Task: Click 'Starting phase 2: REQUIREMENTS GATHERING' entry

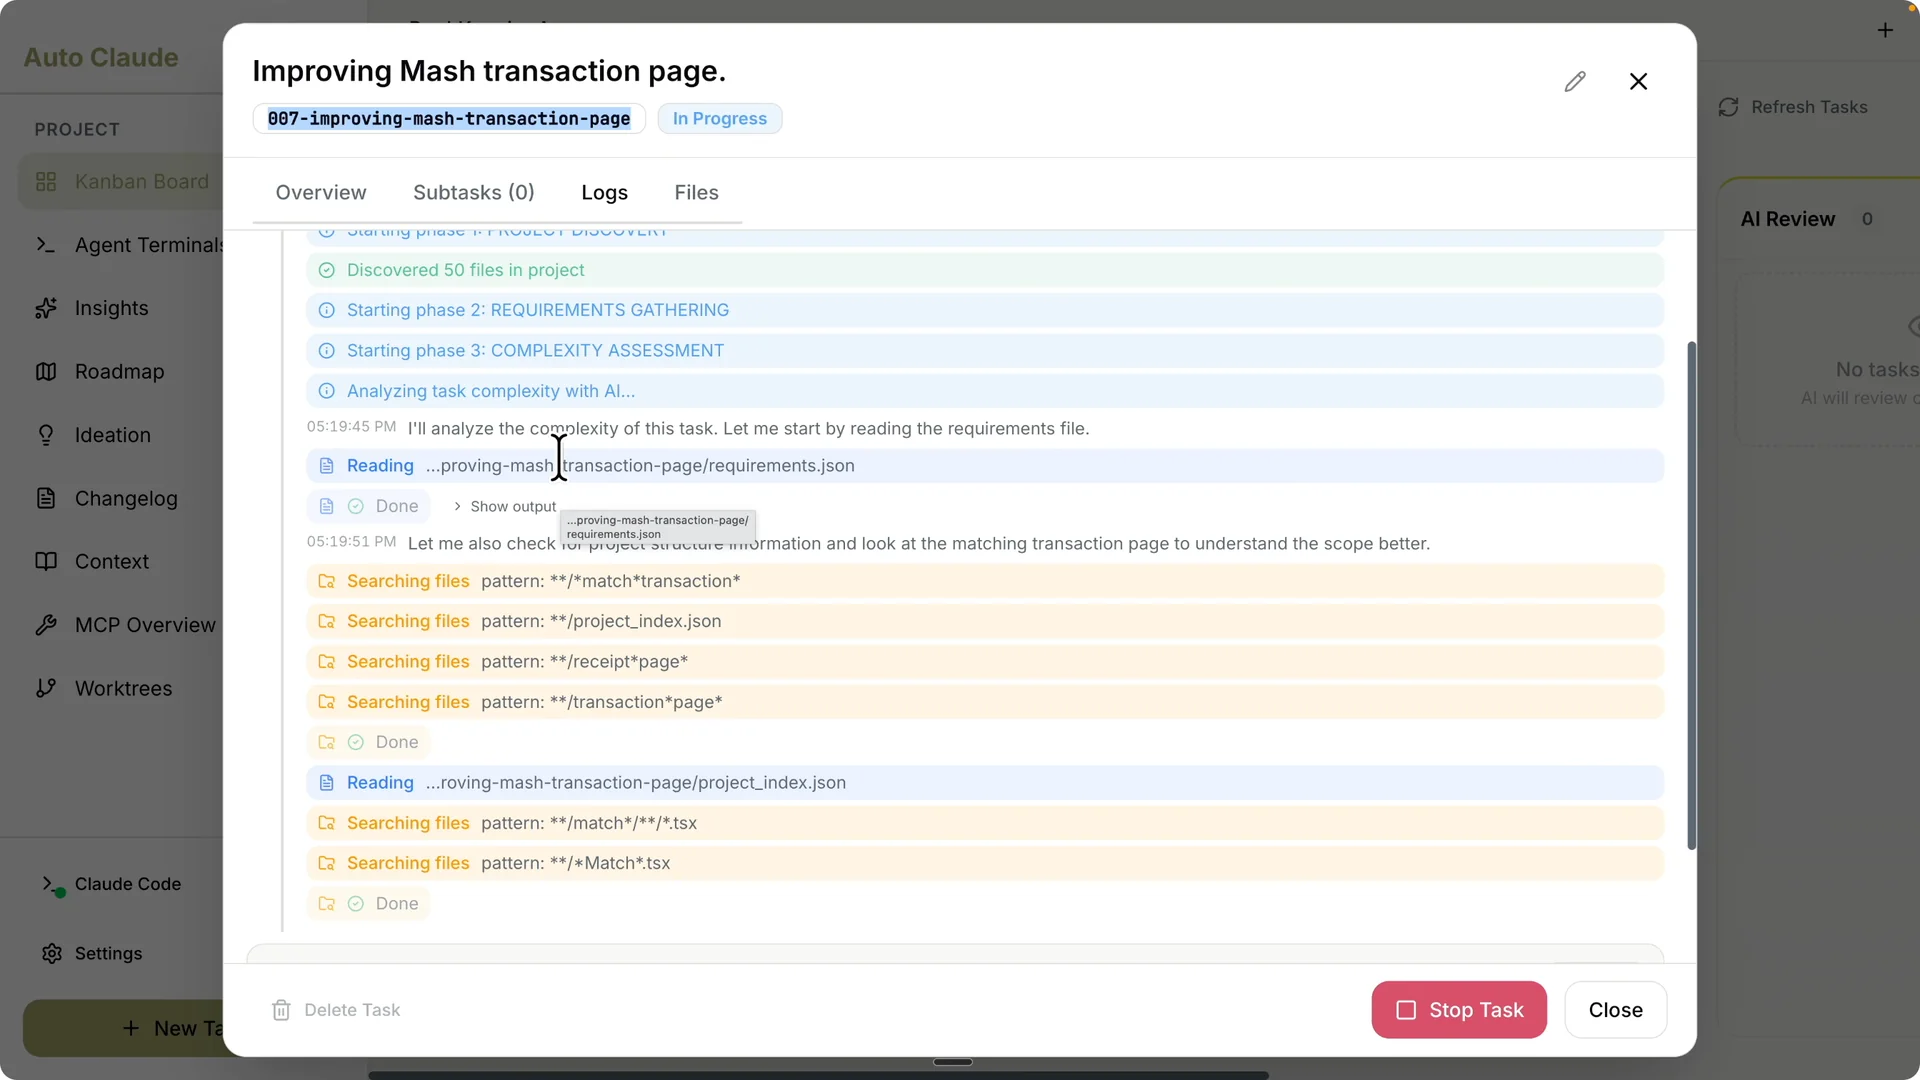Action: click(985, 310)
